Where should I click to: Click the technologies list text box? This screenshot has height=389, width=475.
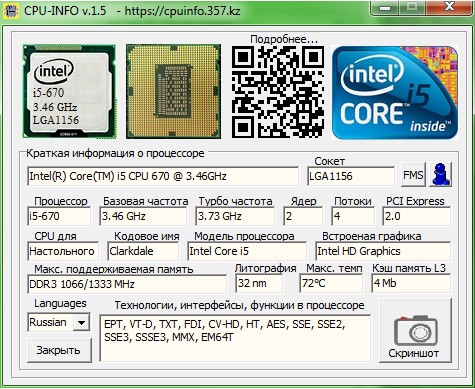(235, 338)
